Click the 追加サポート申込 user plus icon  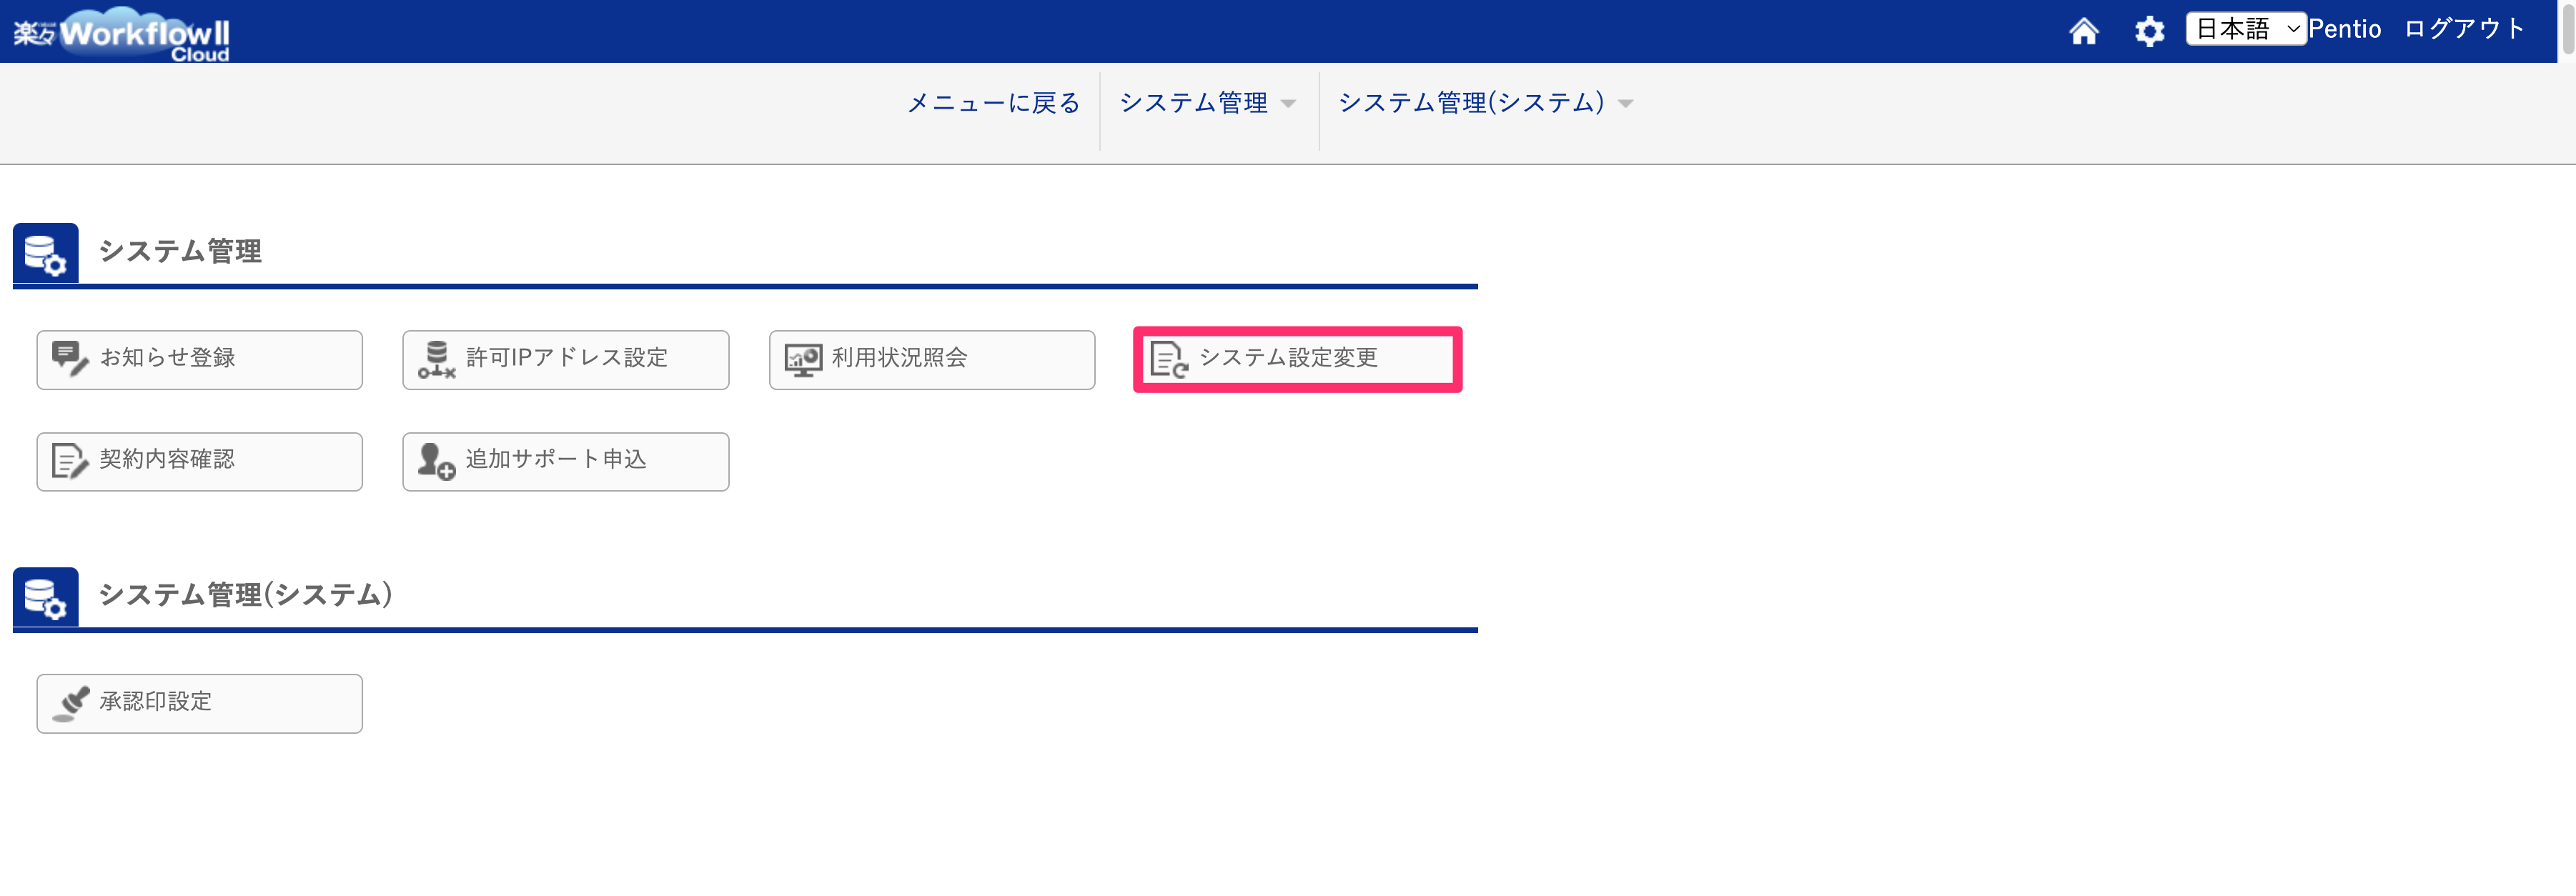pyautogui.click(x=436, y=461)
